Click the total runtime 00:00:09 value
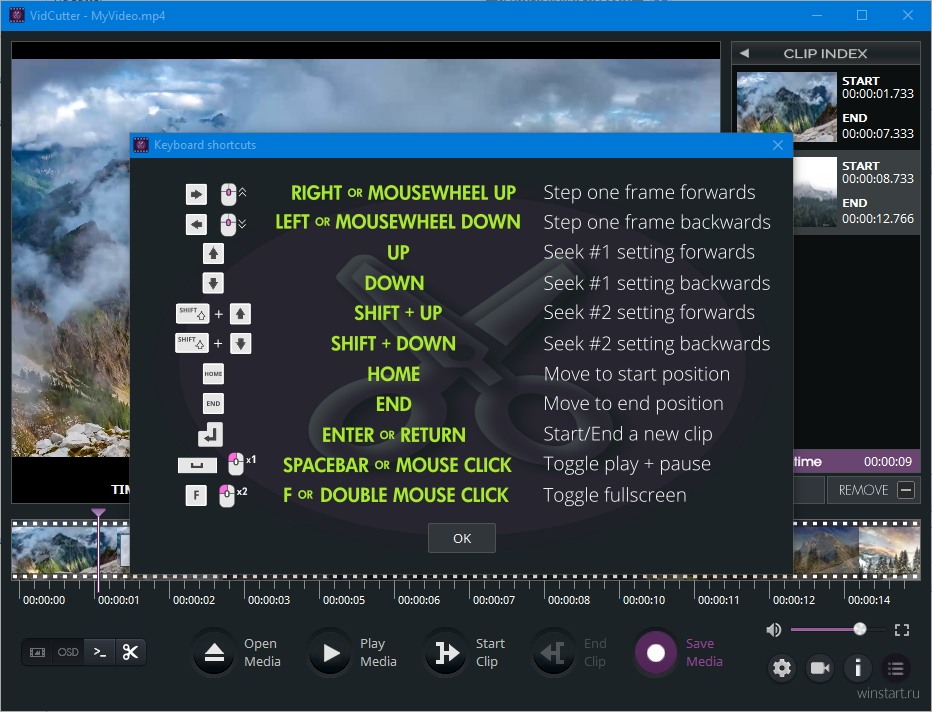This screenshot has width=932, height=712. tap(887, 462)
